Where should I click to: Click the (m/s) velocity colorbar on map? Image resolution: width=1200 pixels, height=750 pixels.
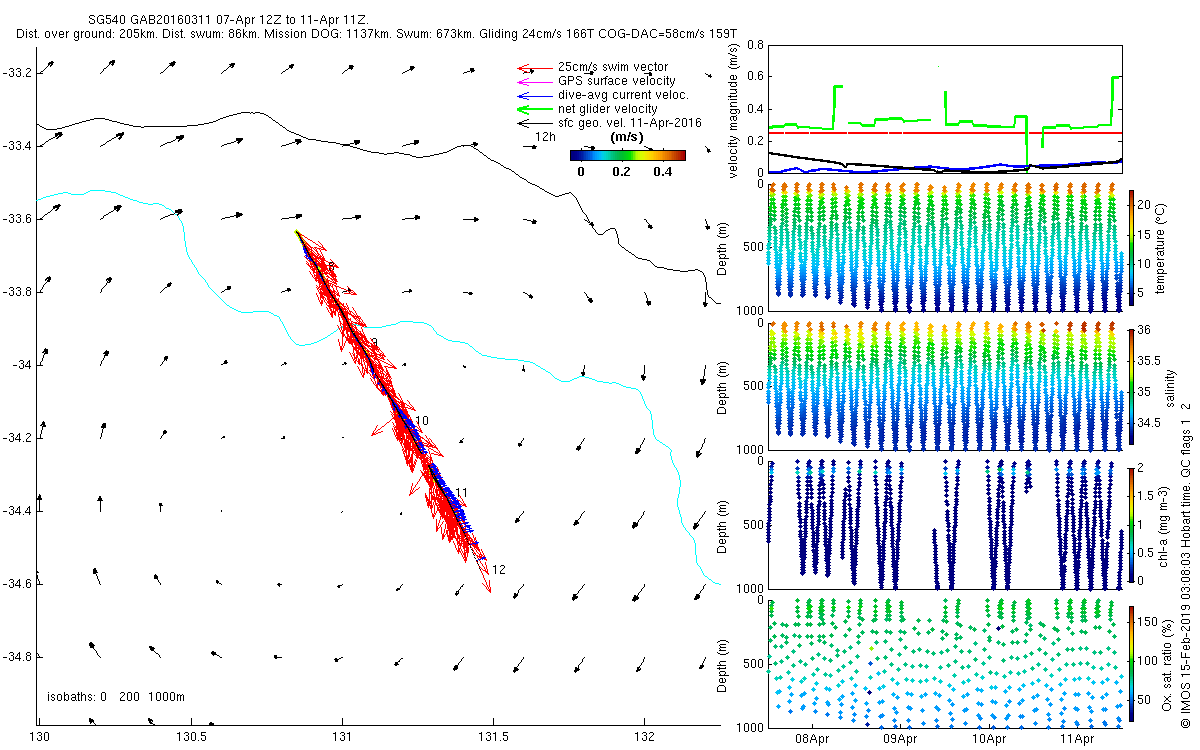[x=627, y=155]
